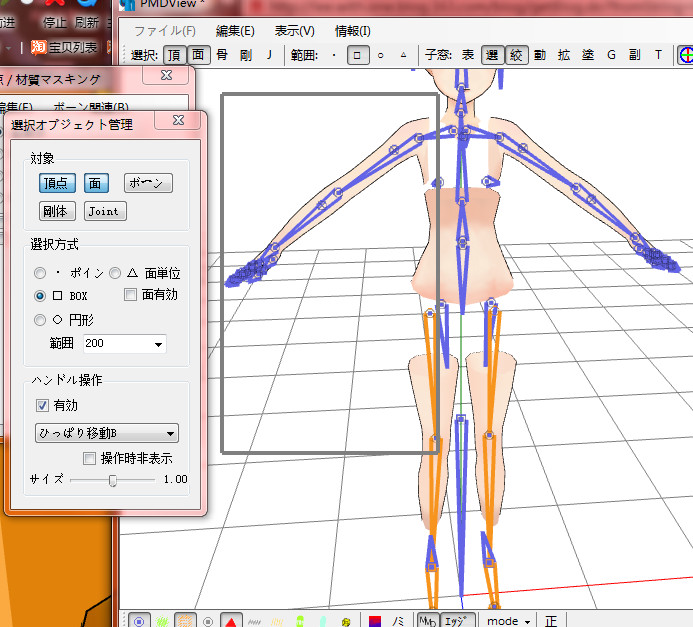
Task: Open the 塗 paint sub-window
Action: [x=587, y=55]
